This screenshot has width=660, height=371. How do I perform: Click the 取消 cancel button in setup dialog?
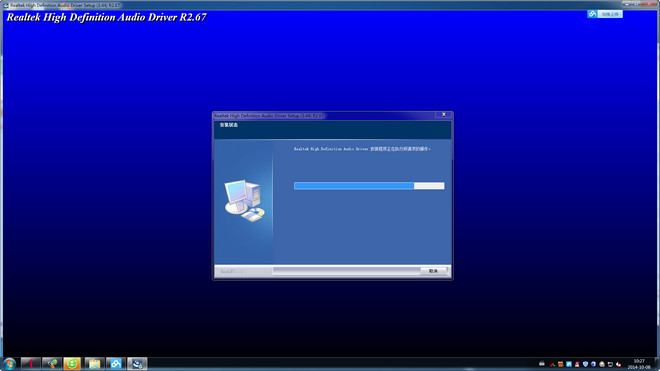(x=433, y=271)
